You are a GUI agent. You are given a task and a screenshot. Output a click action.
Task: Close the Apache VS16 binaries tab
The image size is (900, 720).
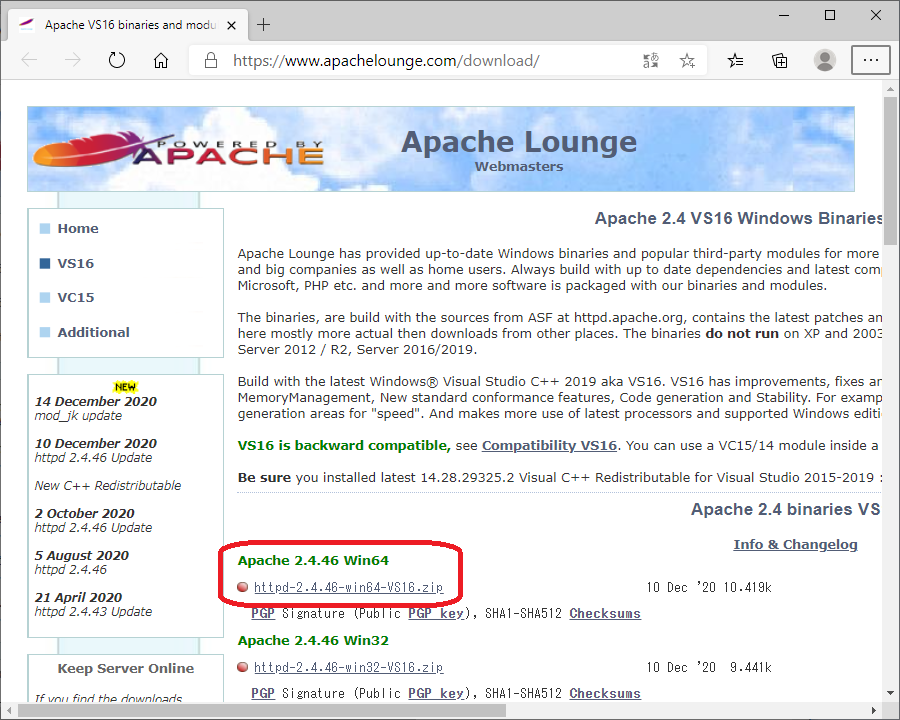pos(231,24)
